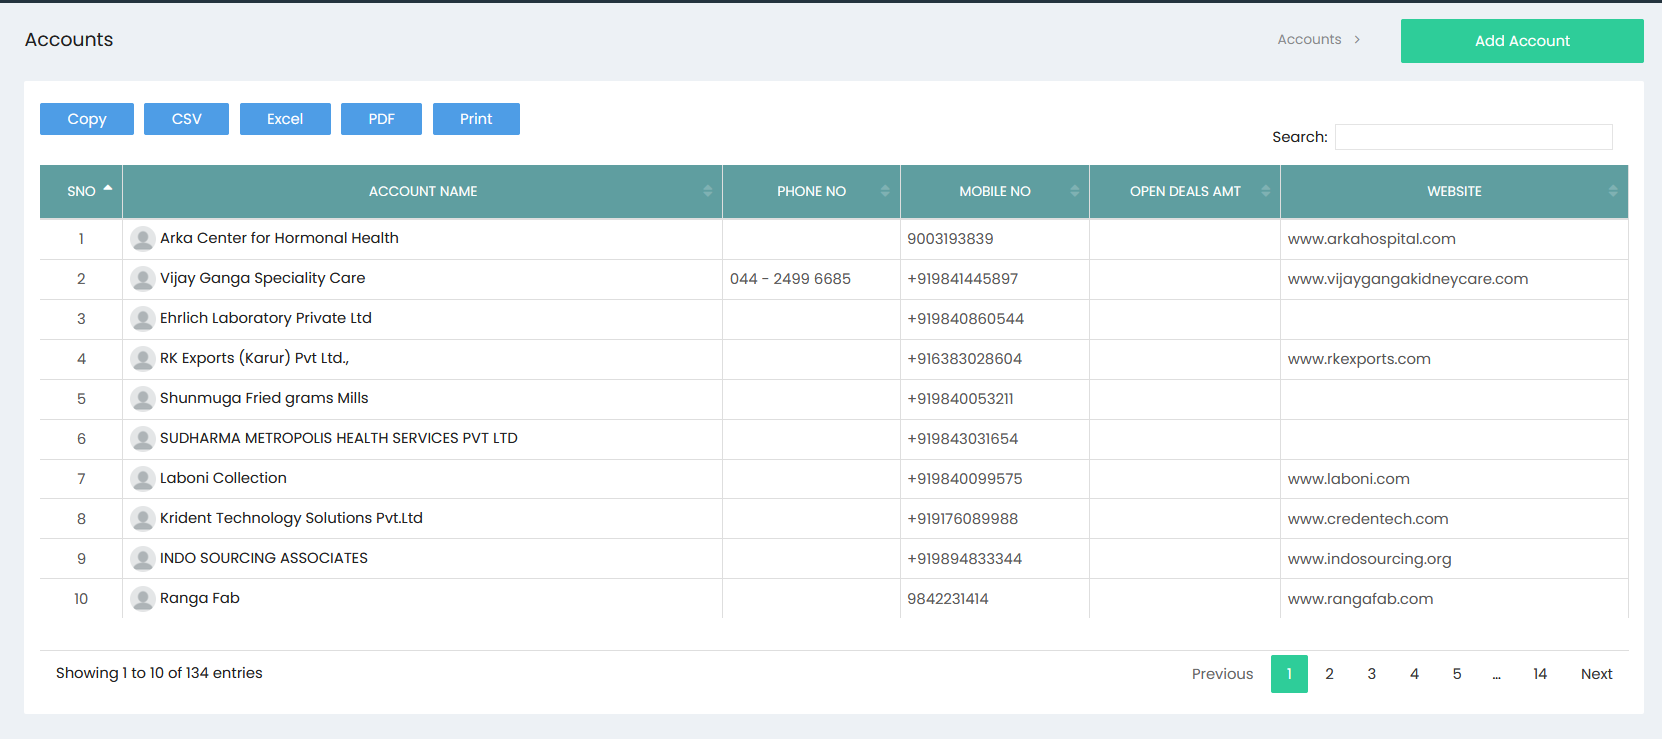
Task: Sort by Open Deals Amt column
Action: [1185, 191]
